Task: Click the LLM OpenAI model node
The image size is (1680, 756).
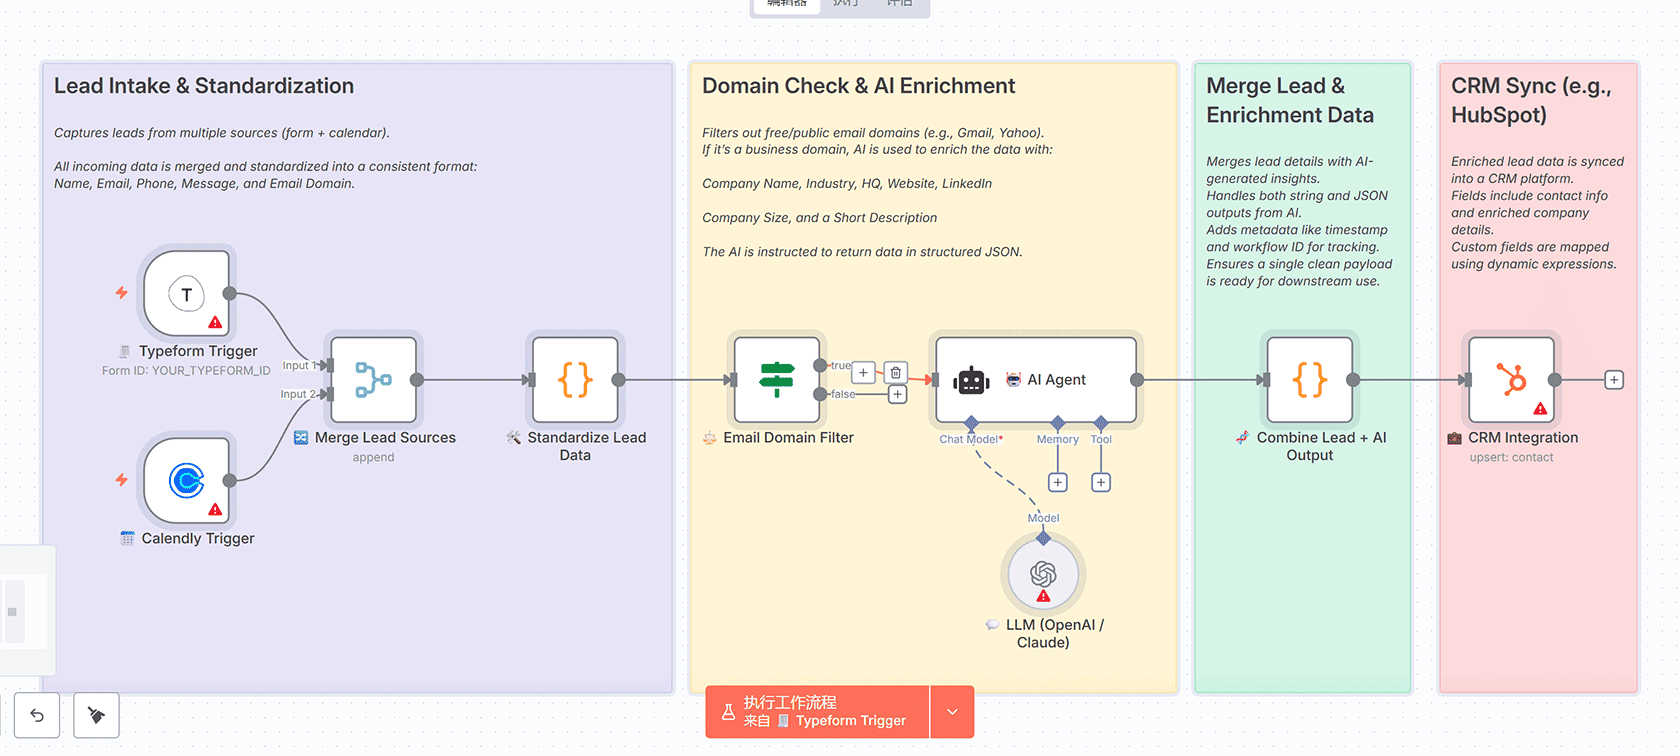Action: point(1043,574)
